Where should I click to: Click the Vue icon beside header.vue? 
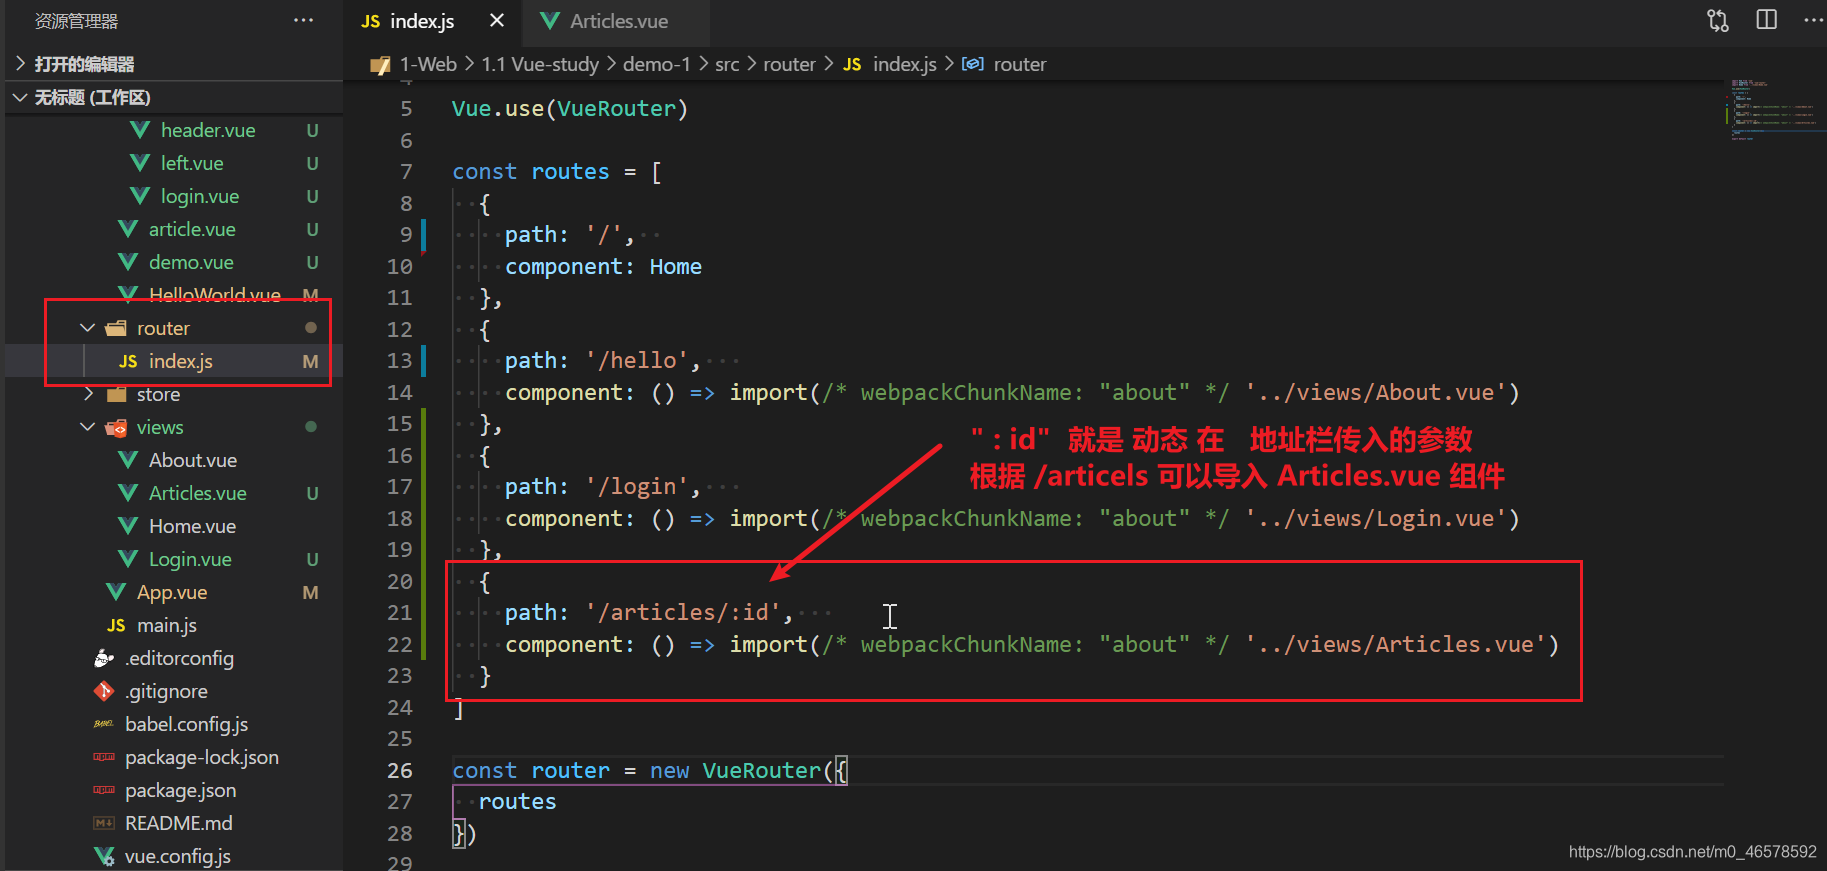point(141,130)
